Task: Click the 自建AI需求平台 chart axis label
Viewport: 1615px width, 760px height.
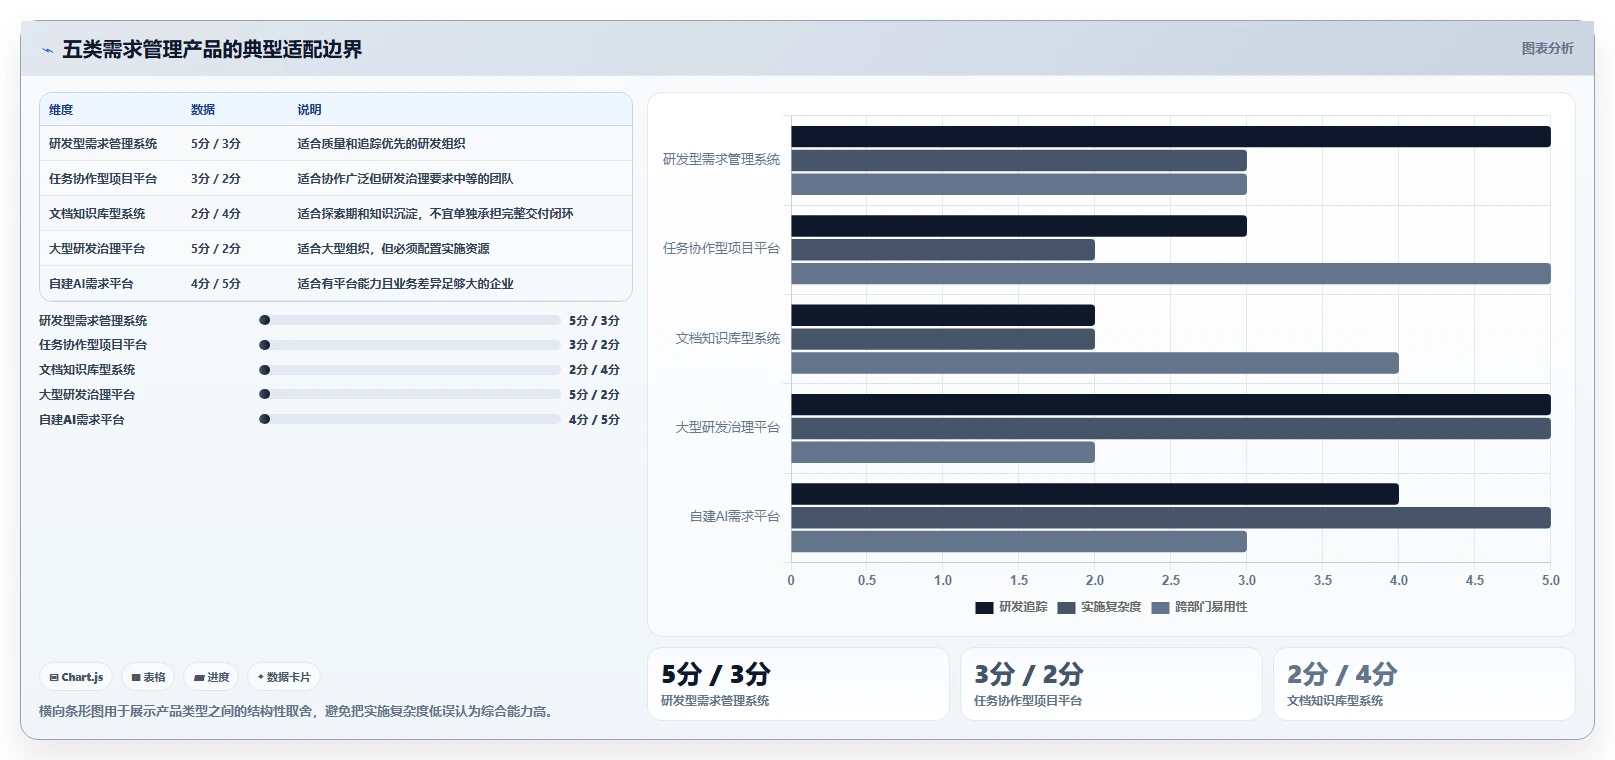Action: point(734,517)
